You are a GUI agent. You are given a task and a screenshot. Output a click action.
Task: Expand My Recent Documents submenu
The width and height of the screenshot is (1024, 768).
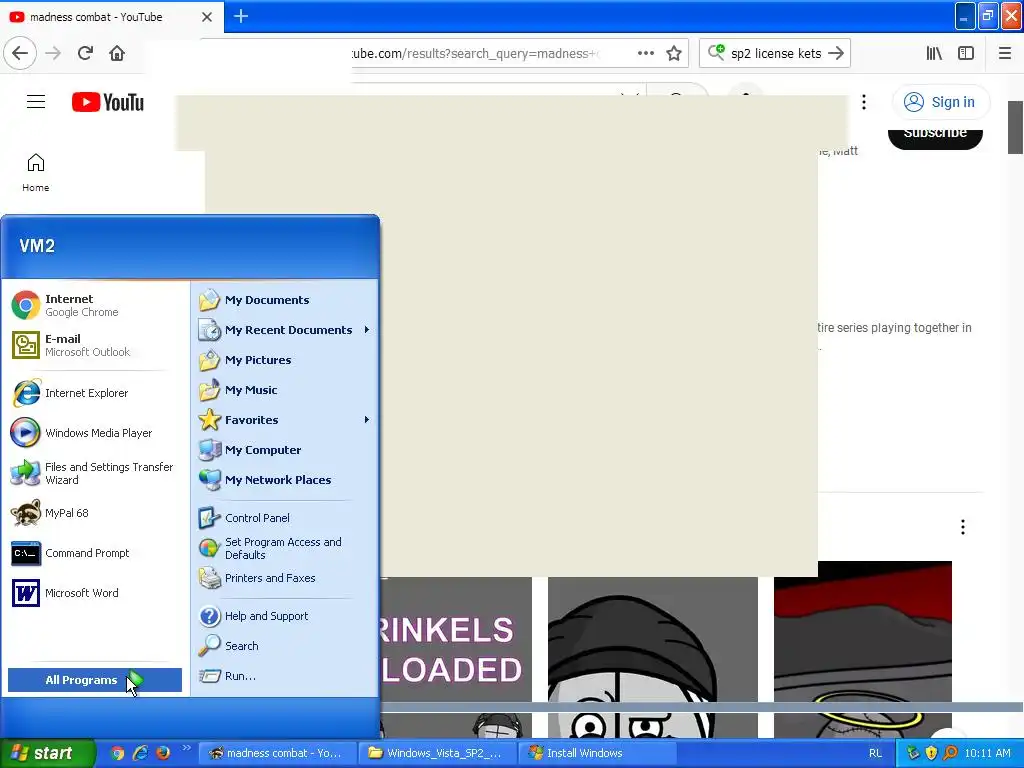coord(285,330)
